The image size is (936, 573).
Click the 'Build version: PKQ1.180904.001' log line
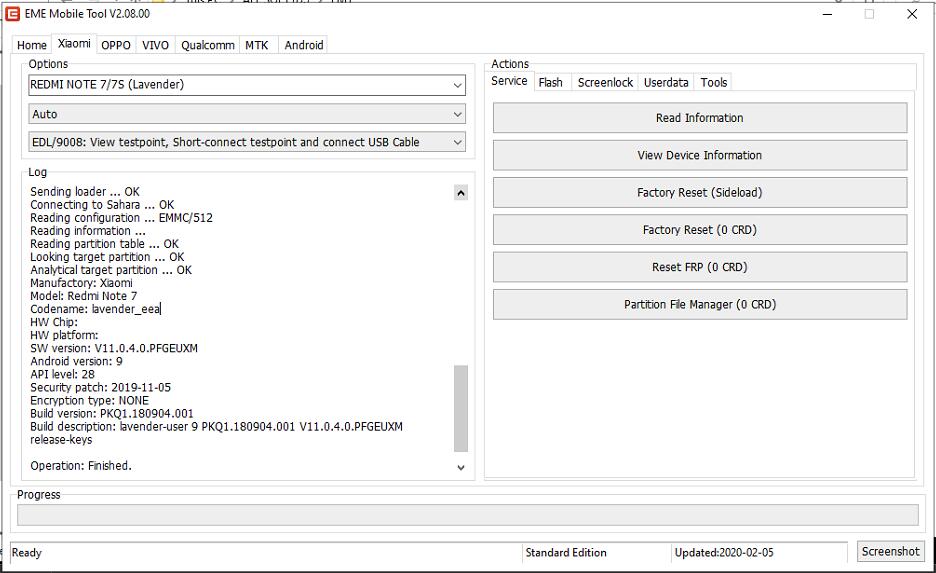coord(112,414)
